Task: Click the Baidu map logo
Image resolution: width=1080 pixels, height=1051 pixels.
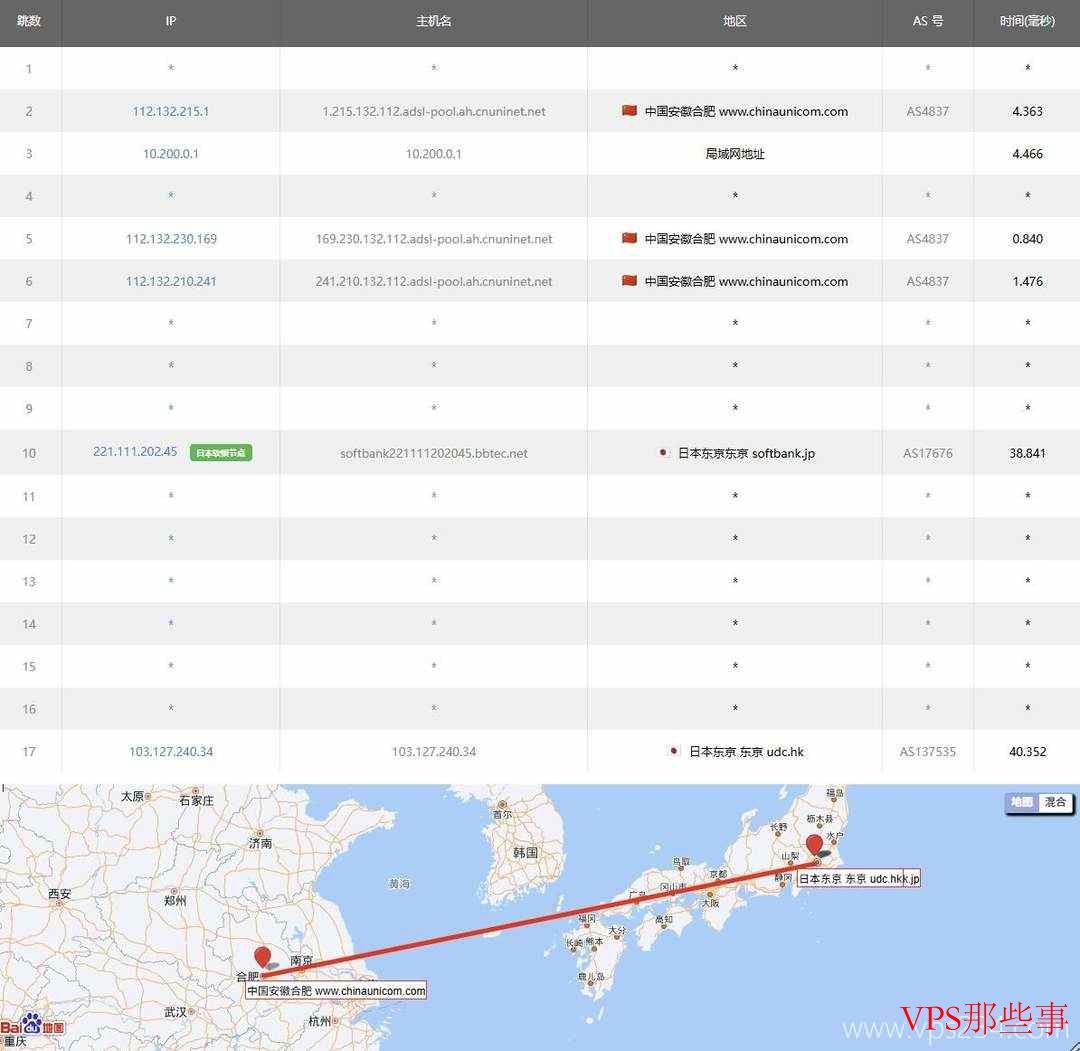Action: point(32,1025)
